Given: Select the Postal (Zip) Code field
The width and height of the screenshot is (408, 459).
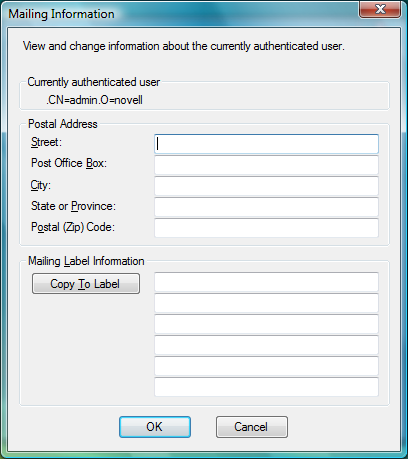Looking at the screenshot, I should click(266, 228).
